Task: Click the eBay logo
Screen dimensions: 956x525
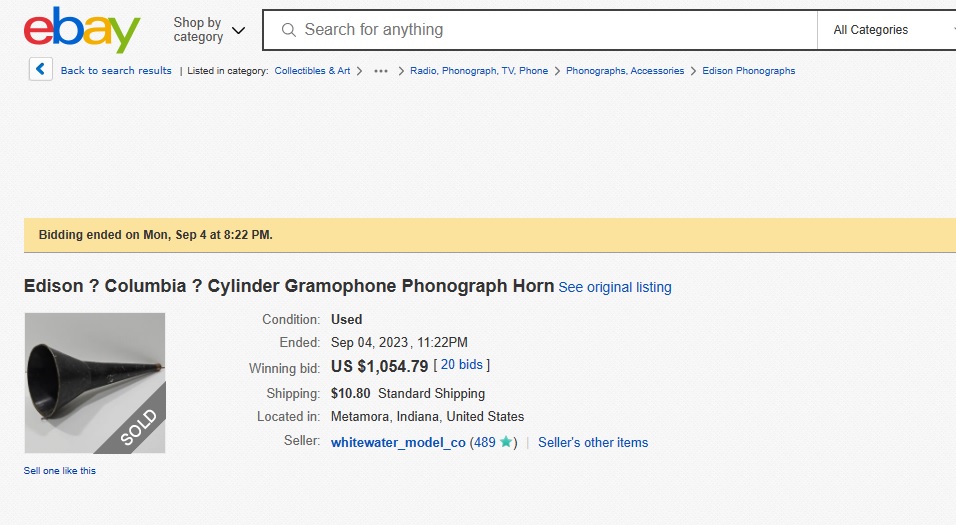Action: click(x=81, y=31)
